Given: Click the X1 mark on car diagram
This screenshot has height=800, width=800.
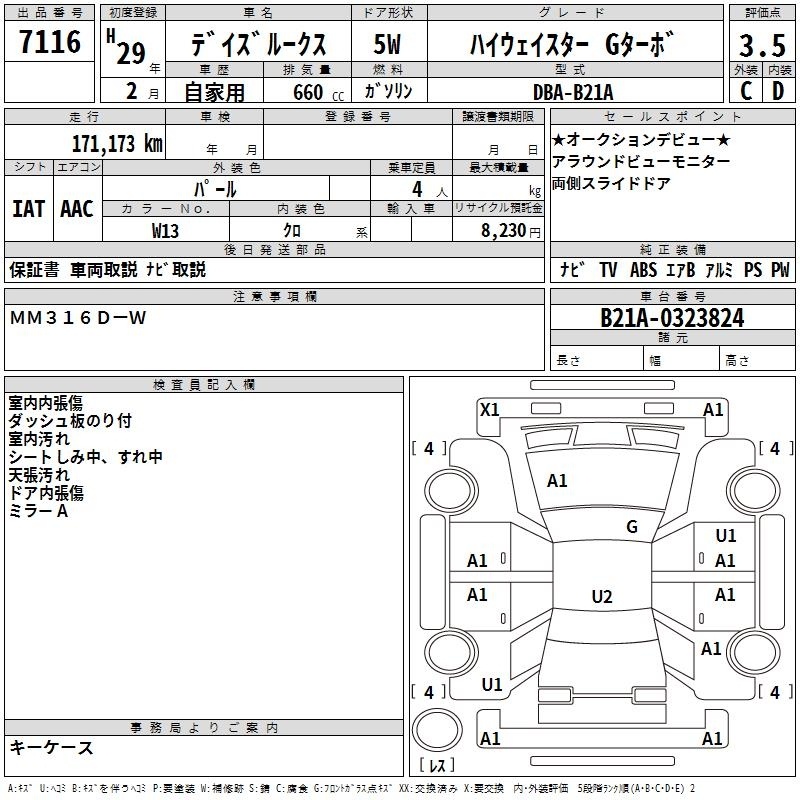Looking at the screenshot, I should (489, 409).
